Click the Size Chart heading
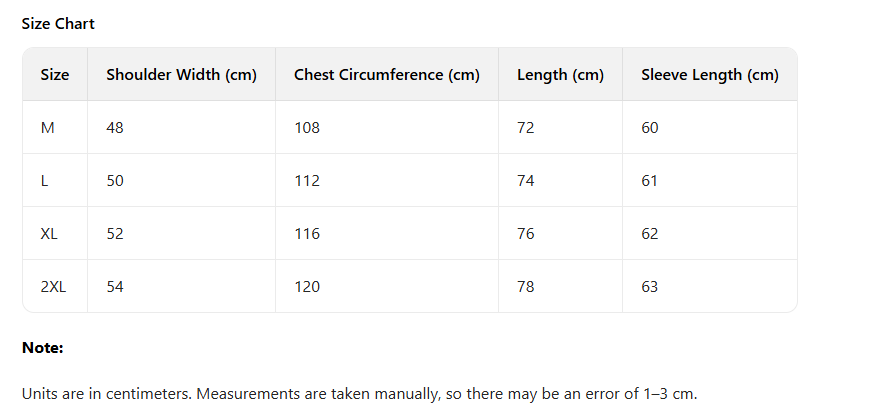This screenshot has height=419, width=889. click(58, 24)
